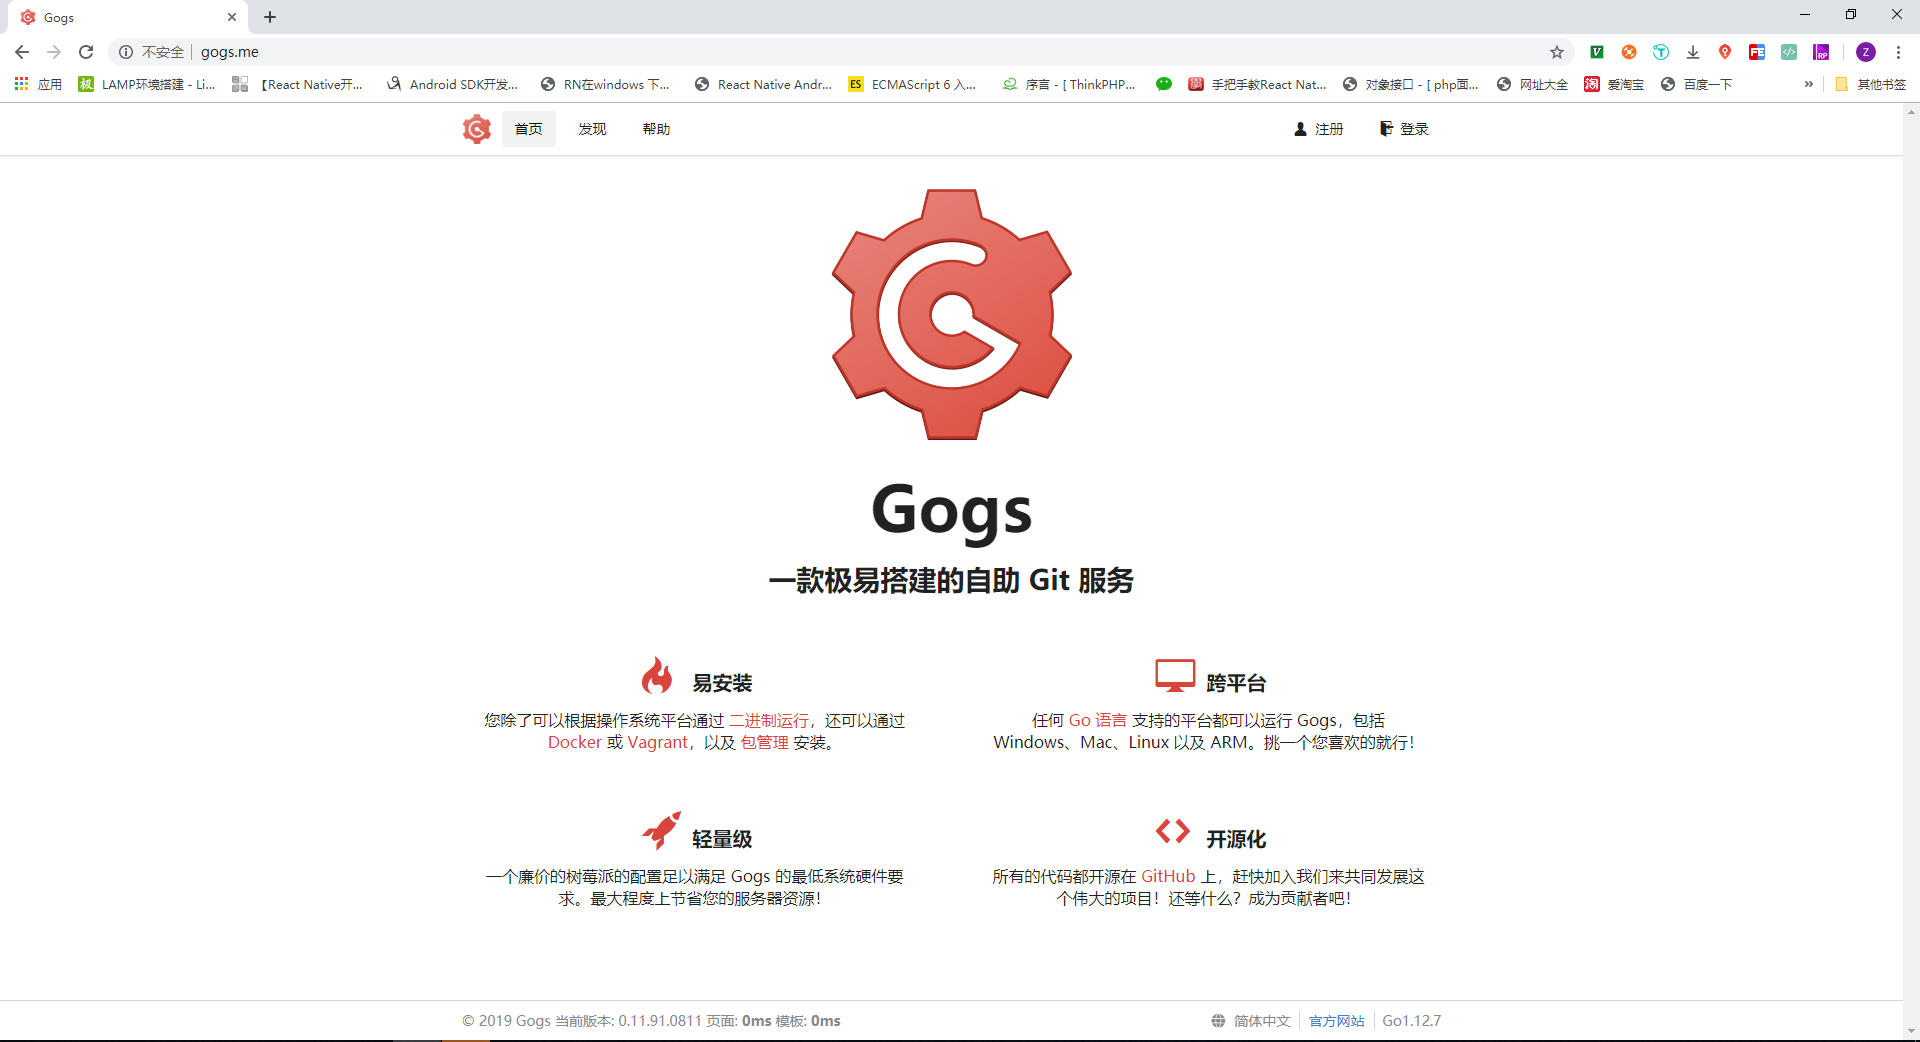Click the Go1.12.7 footer text
Viewport: 1920px width, 1042px height.
[x=1412, y=1021]
